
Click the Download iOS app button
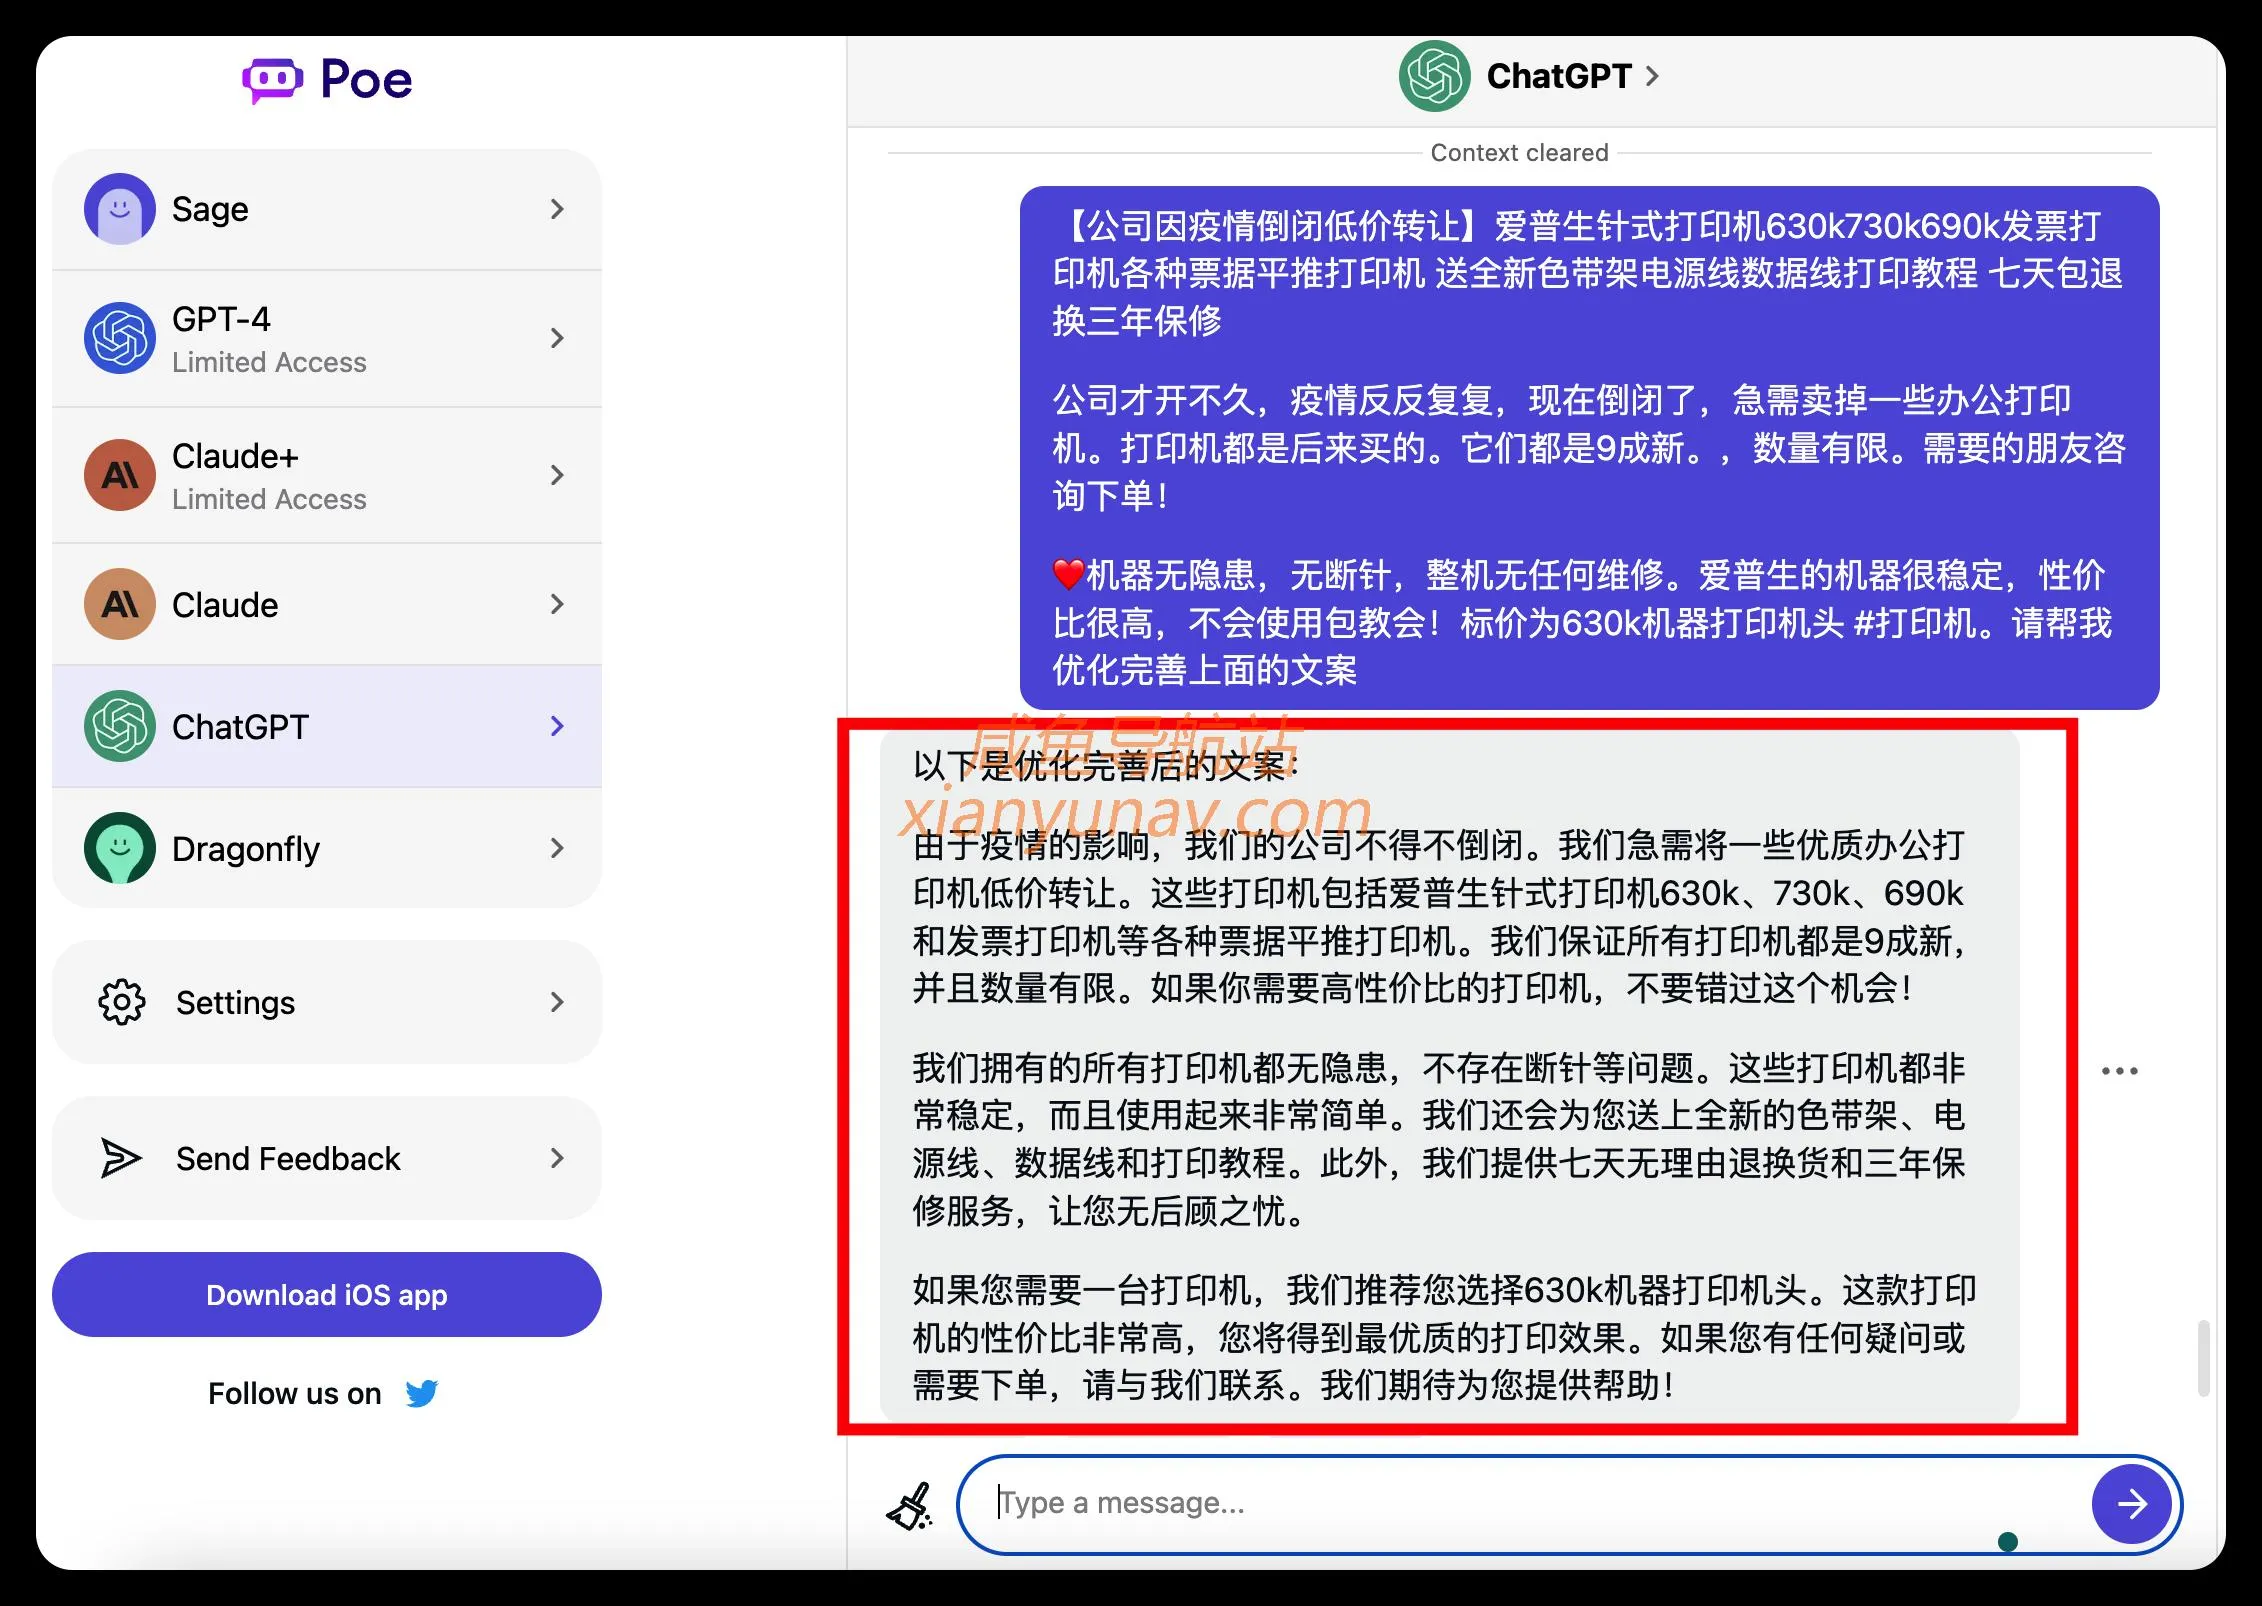click(x=326, y=1294)
